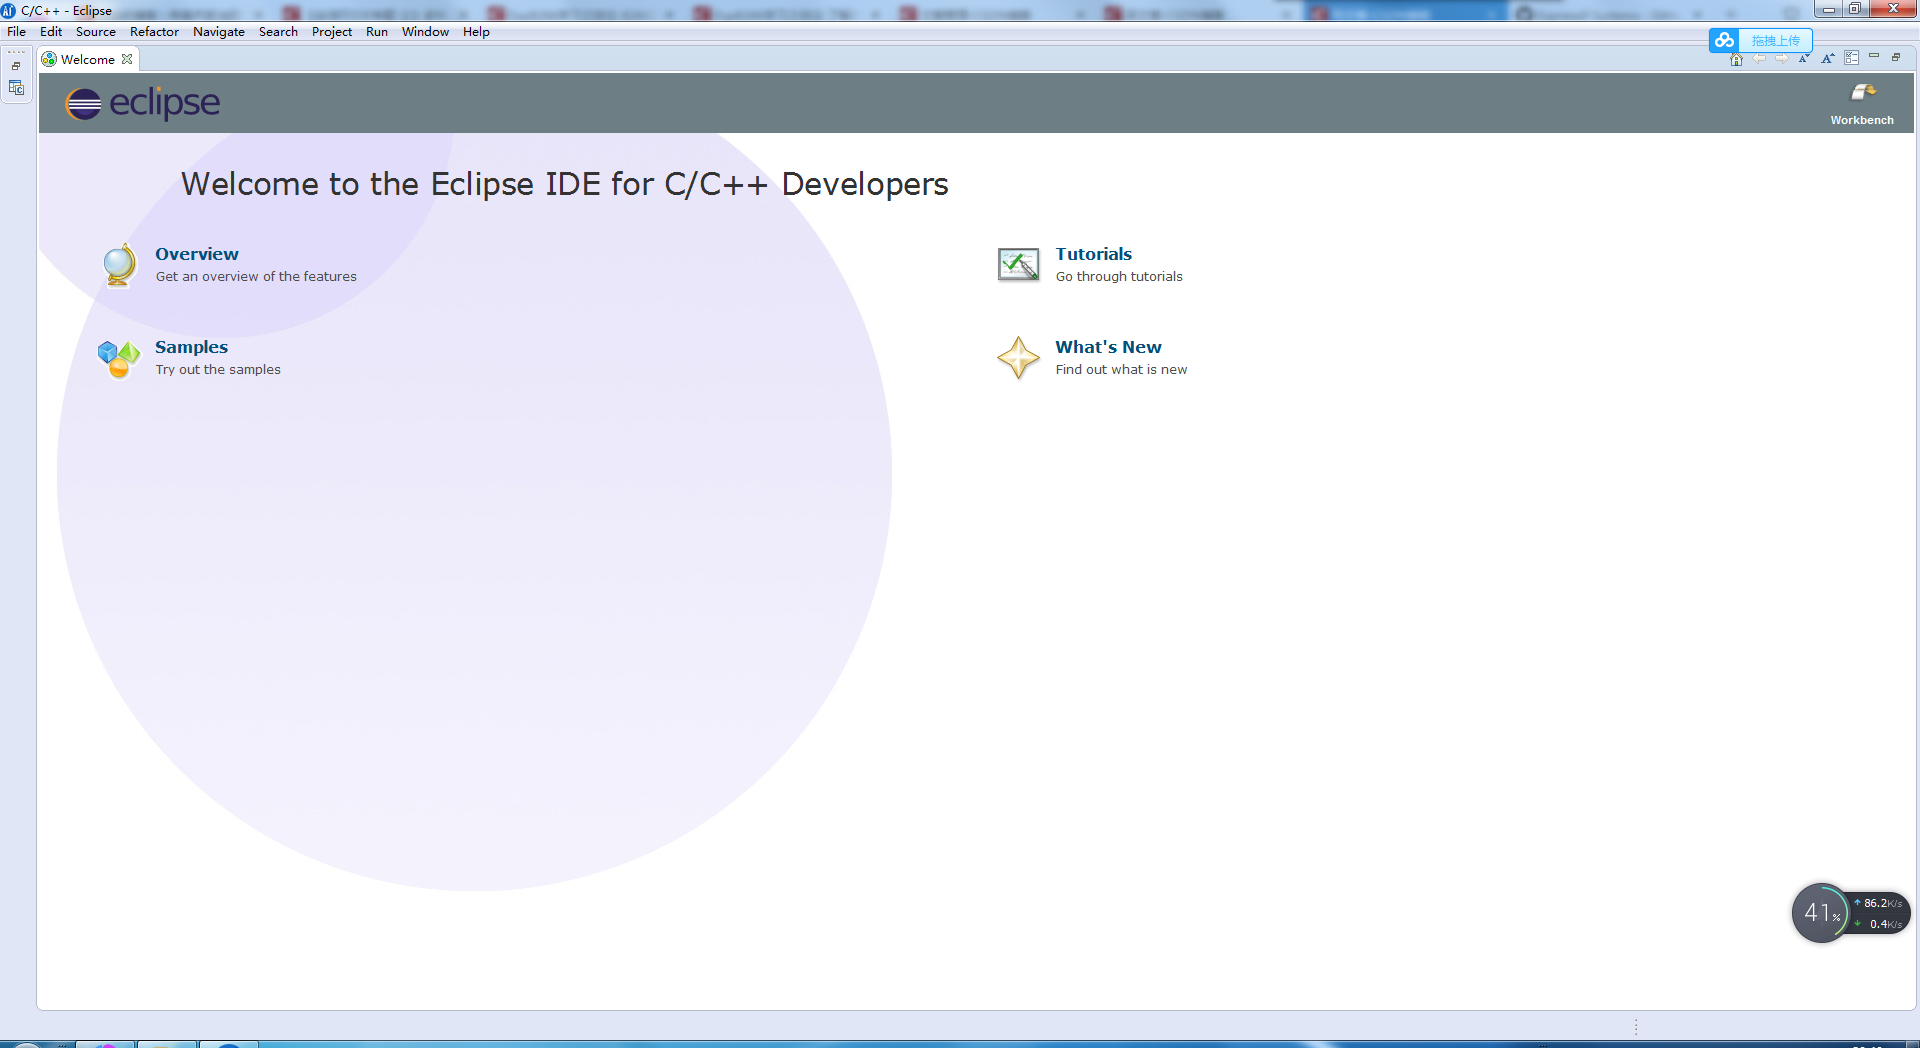Click the Samples shapes icon
The height and width of the screenshot is (1048, 1920).
pos(119,358)
